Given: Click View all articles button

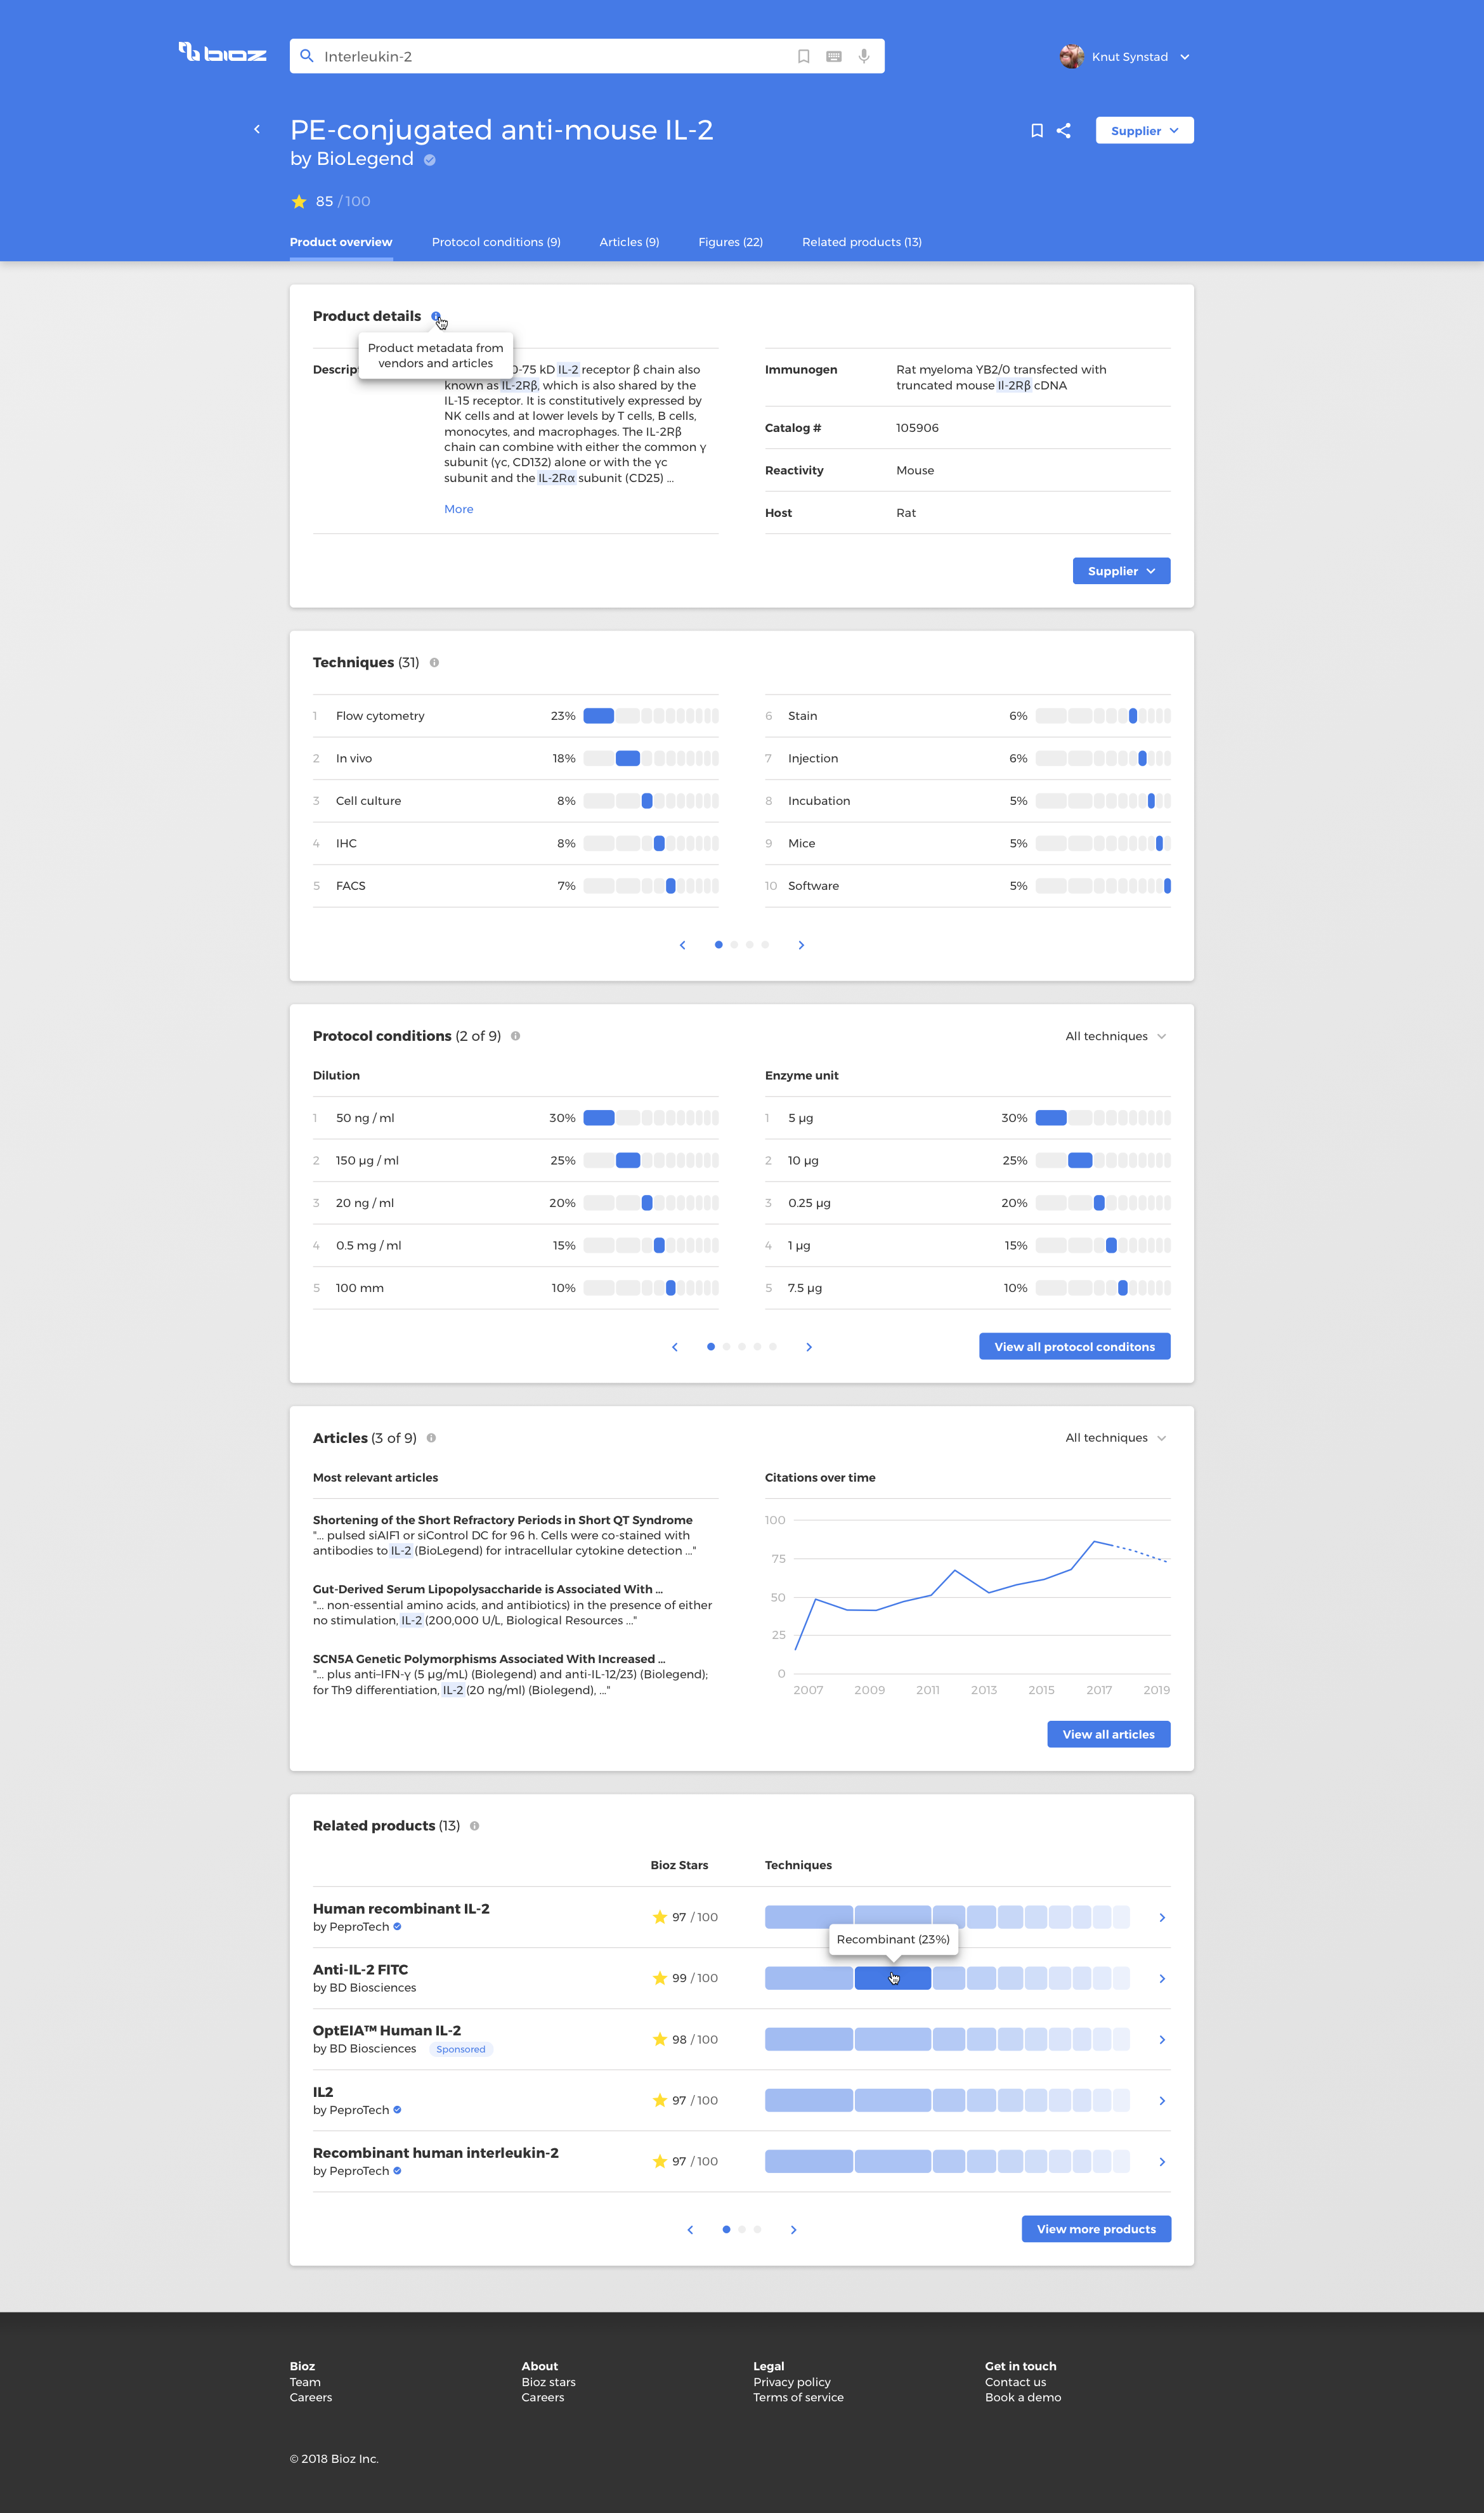Looking at the screenshot, I should pos(1108,1735).
